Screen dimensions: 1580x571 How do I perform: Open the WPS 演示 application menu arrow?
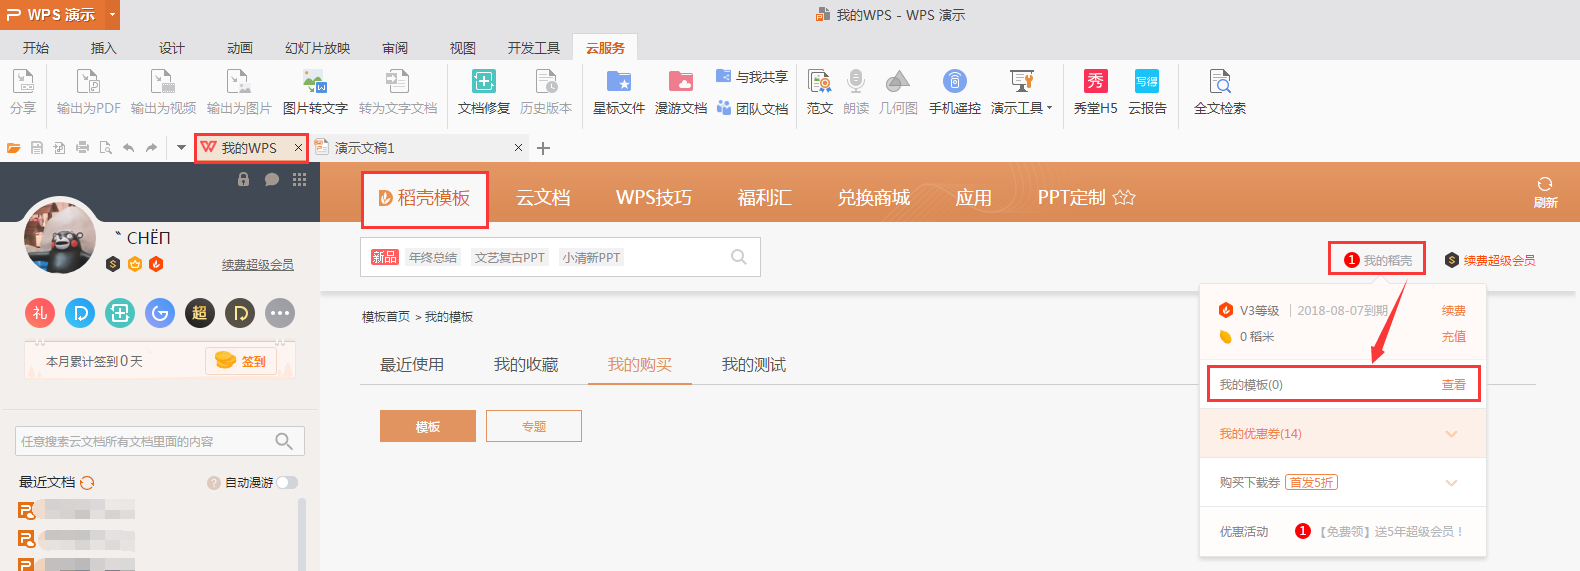[112, 14]
